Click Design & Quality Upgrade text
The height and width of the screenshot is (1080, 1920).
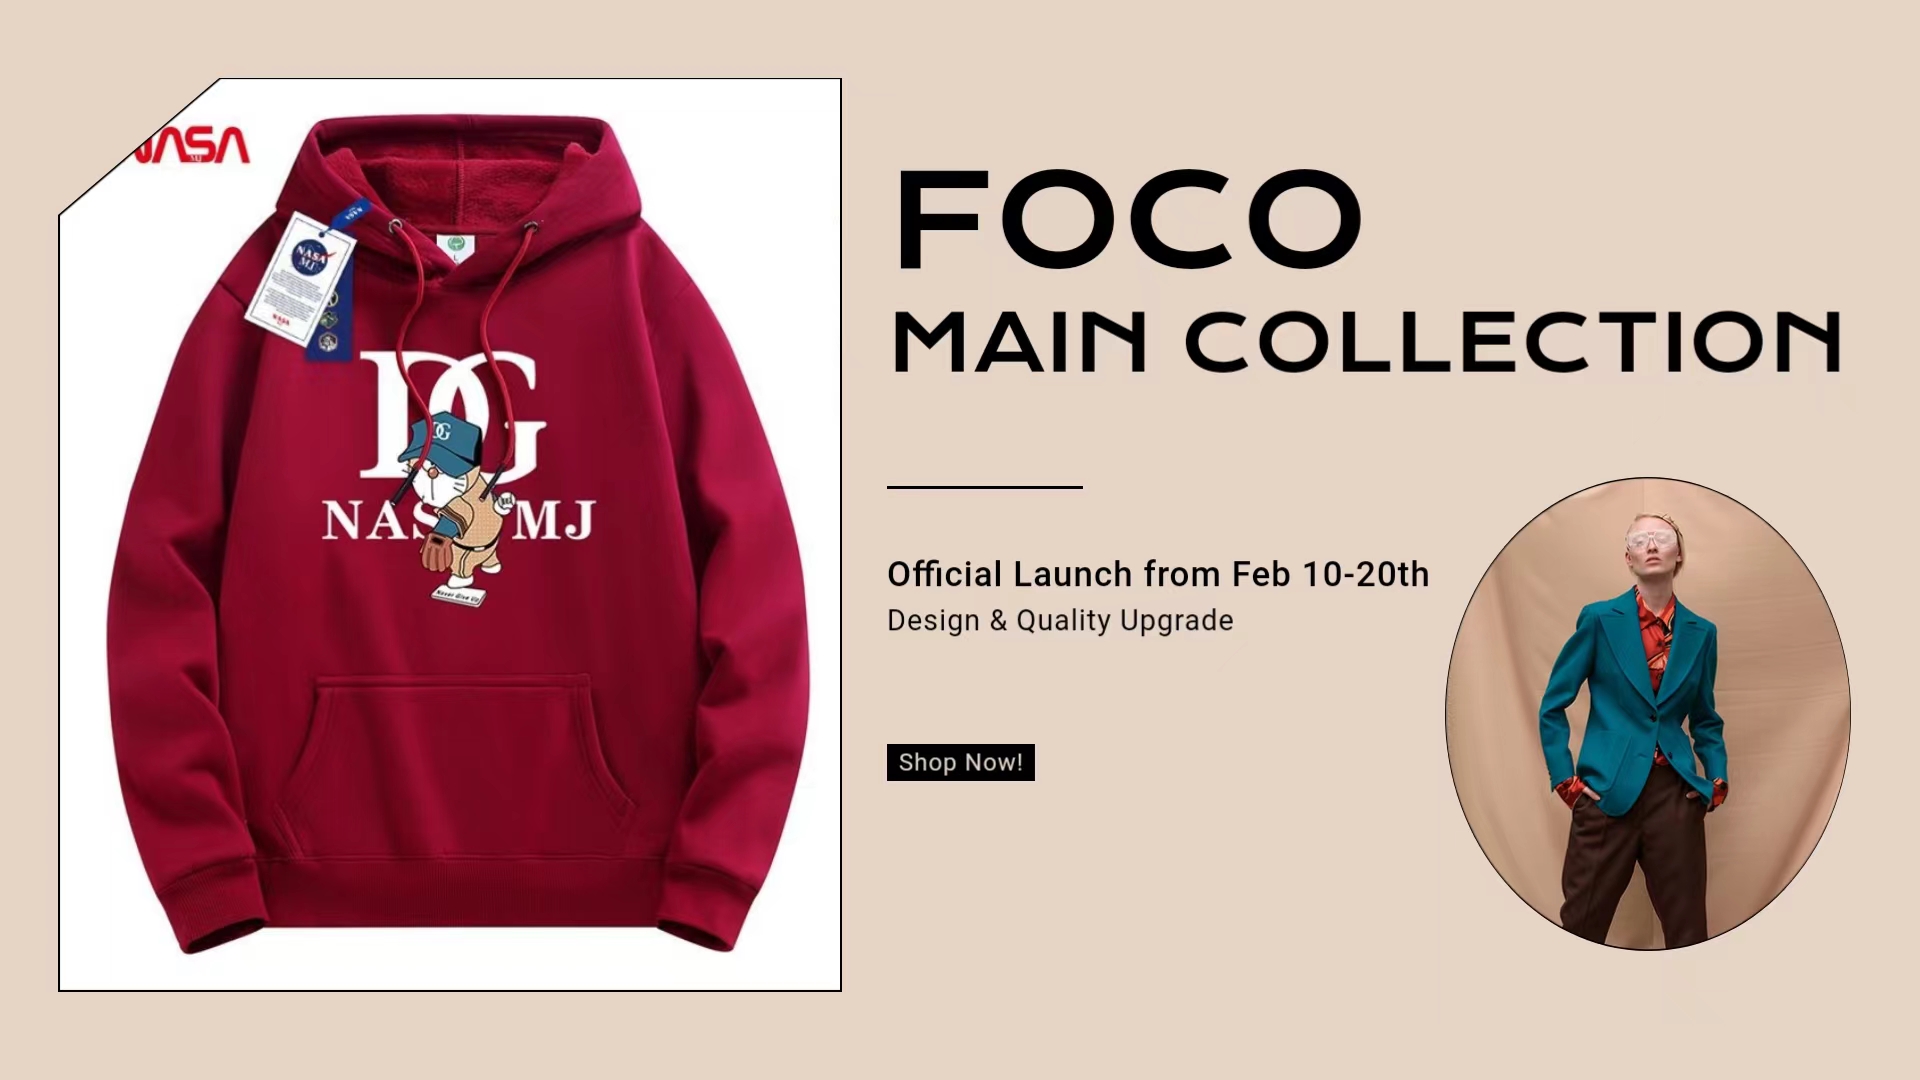(x=1060, y=620)
